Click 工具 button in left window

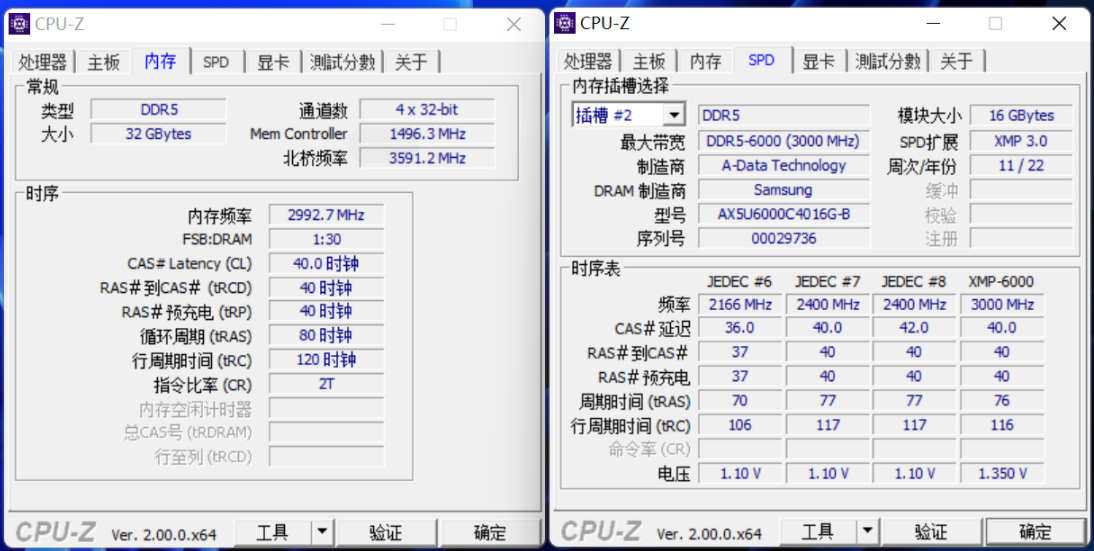click(x=273, y=533)
